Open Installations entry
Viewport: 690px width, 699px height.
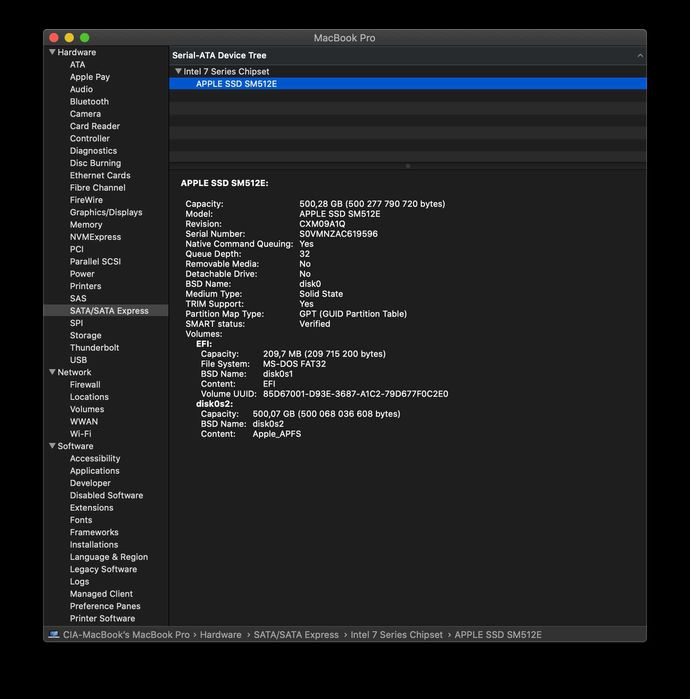(x=94, y=545)
